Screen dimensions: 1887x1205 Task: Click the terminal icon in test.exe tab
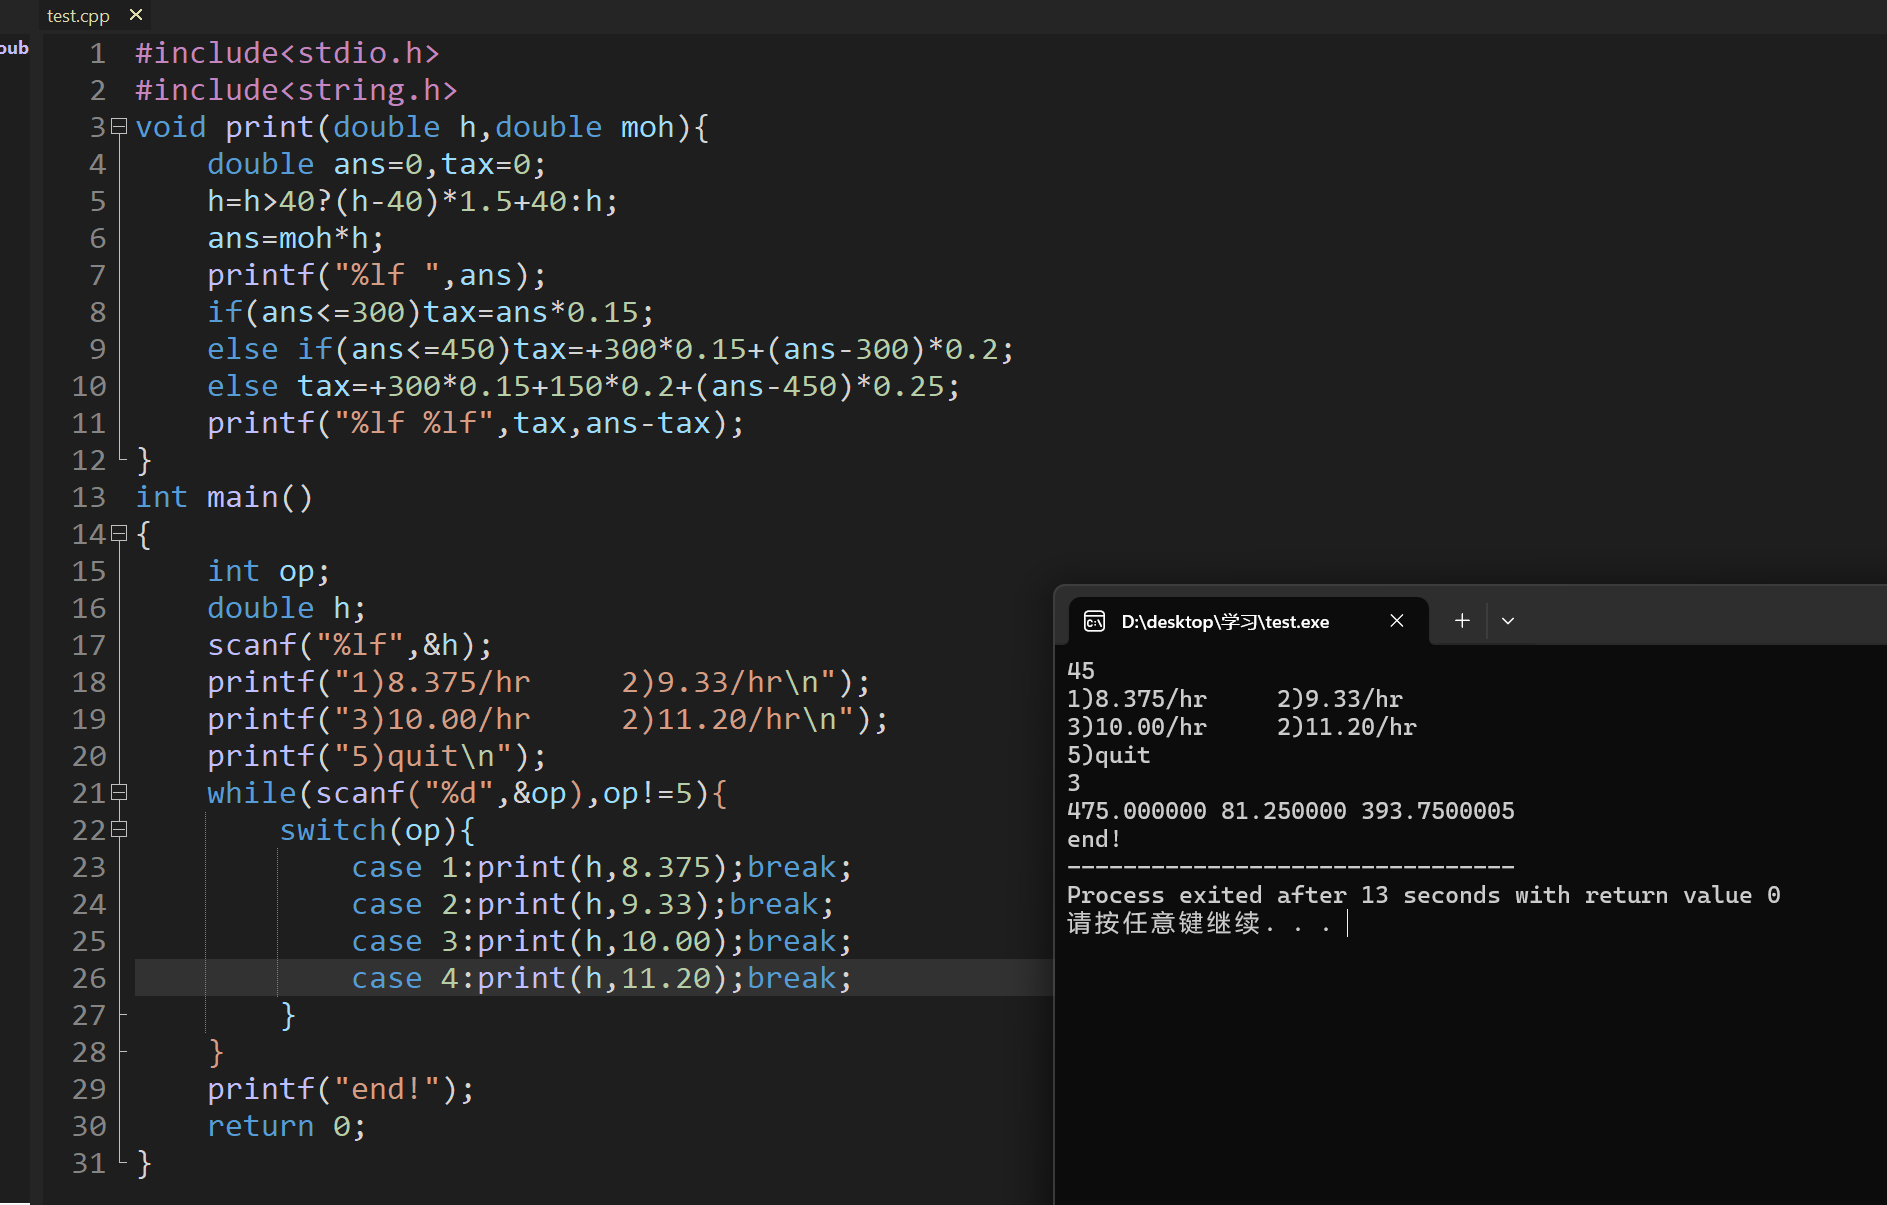click(x=1095, y=621)
